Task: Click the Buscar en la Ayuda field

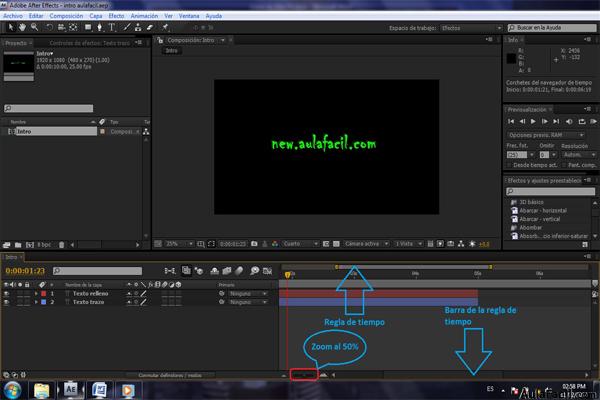Action: click(x=551, y=28)
